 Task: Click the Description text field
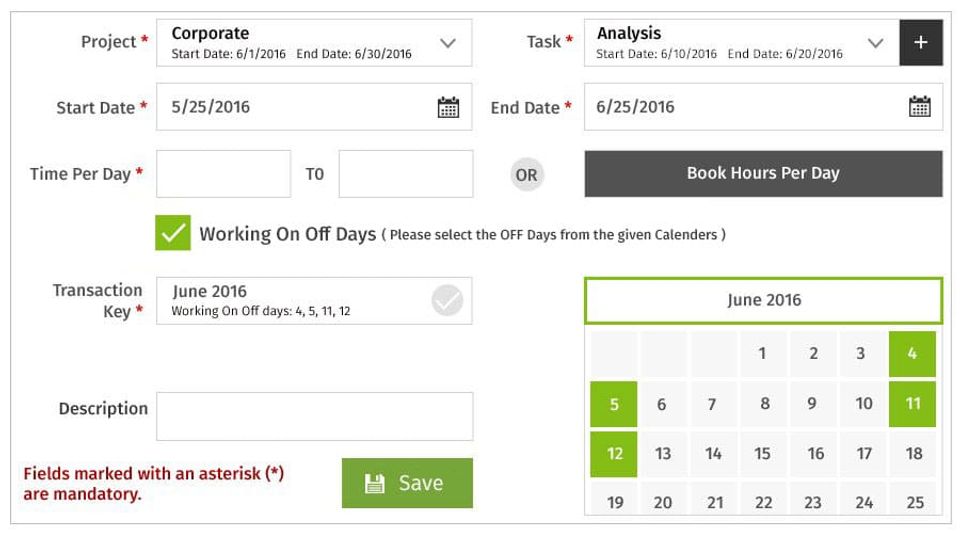pyautogui.click(x=314, y=416)
